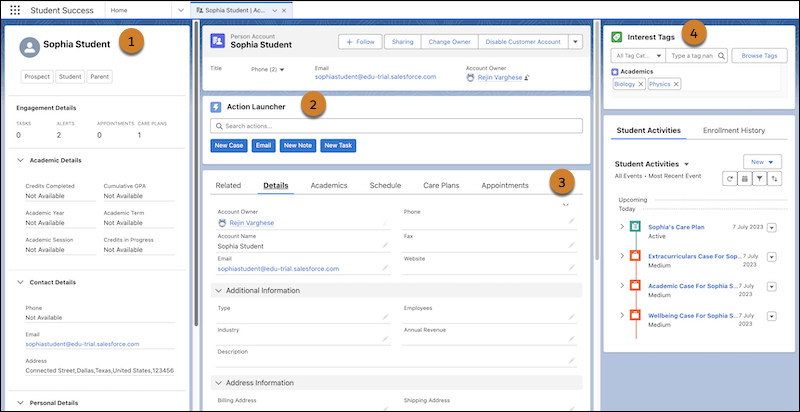Click the New Task action button
This screenshot has width=800, height=412.
click(338, 146)
